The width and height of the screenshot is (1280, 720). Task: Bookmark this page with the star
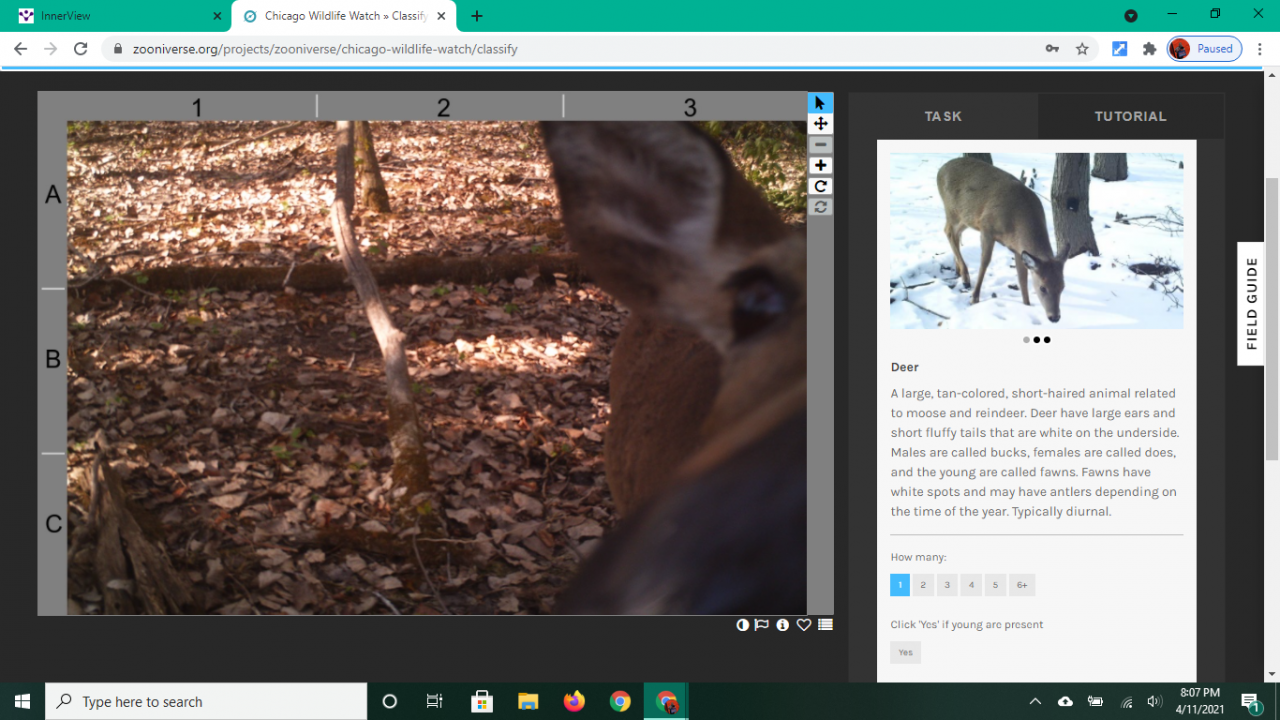coord(1082,48)
